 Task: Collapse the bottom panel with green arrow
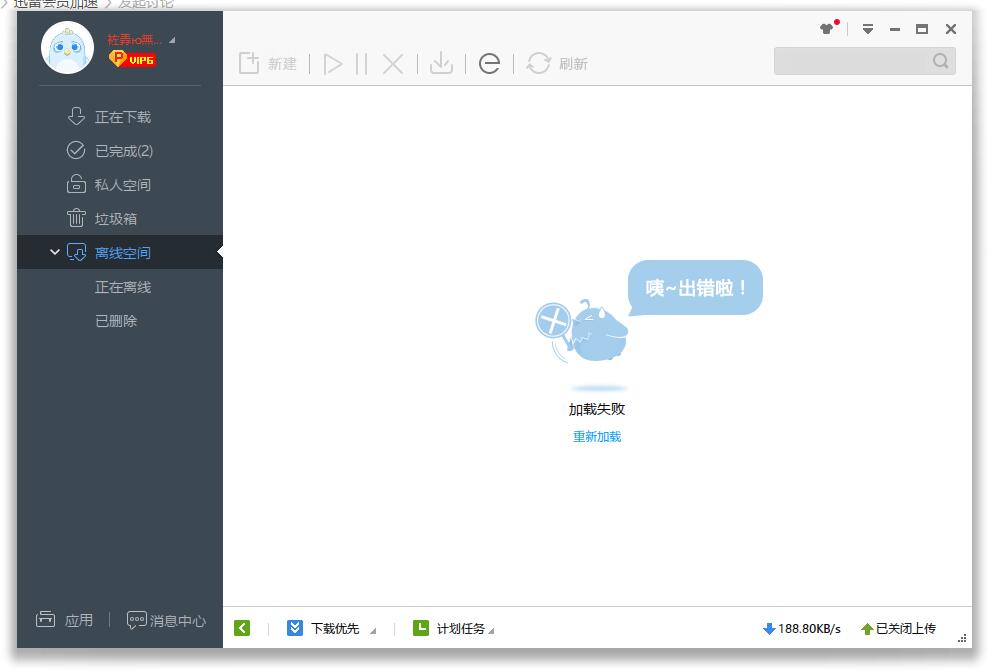click(x=240, y=628)
